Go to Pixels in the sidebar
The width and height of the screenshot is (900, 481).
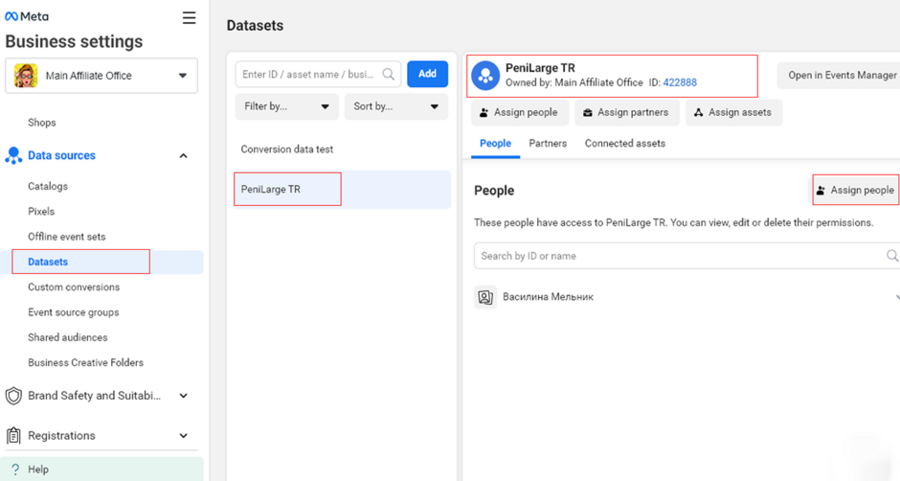tap(41, 211)
